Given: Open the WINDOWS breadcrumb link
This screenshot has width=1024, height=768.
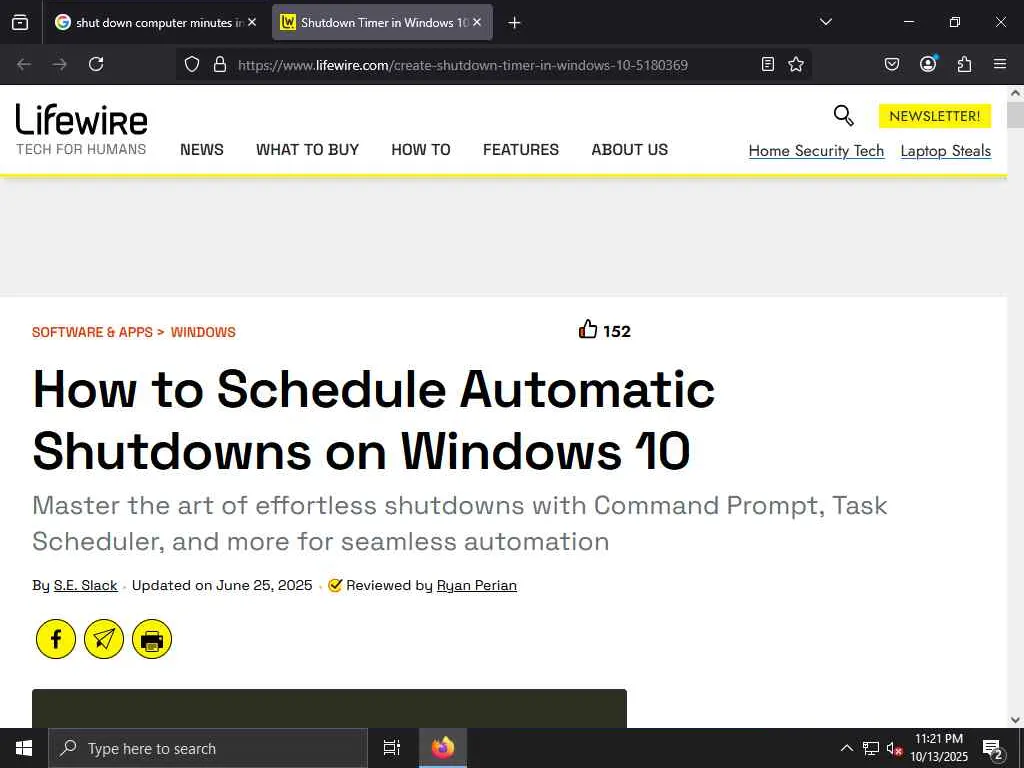Looking at the screenshot, I should 203,332.
